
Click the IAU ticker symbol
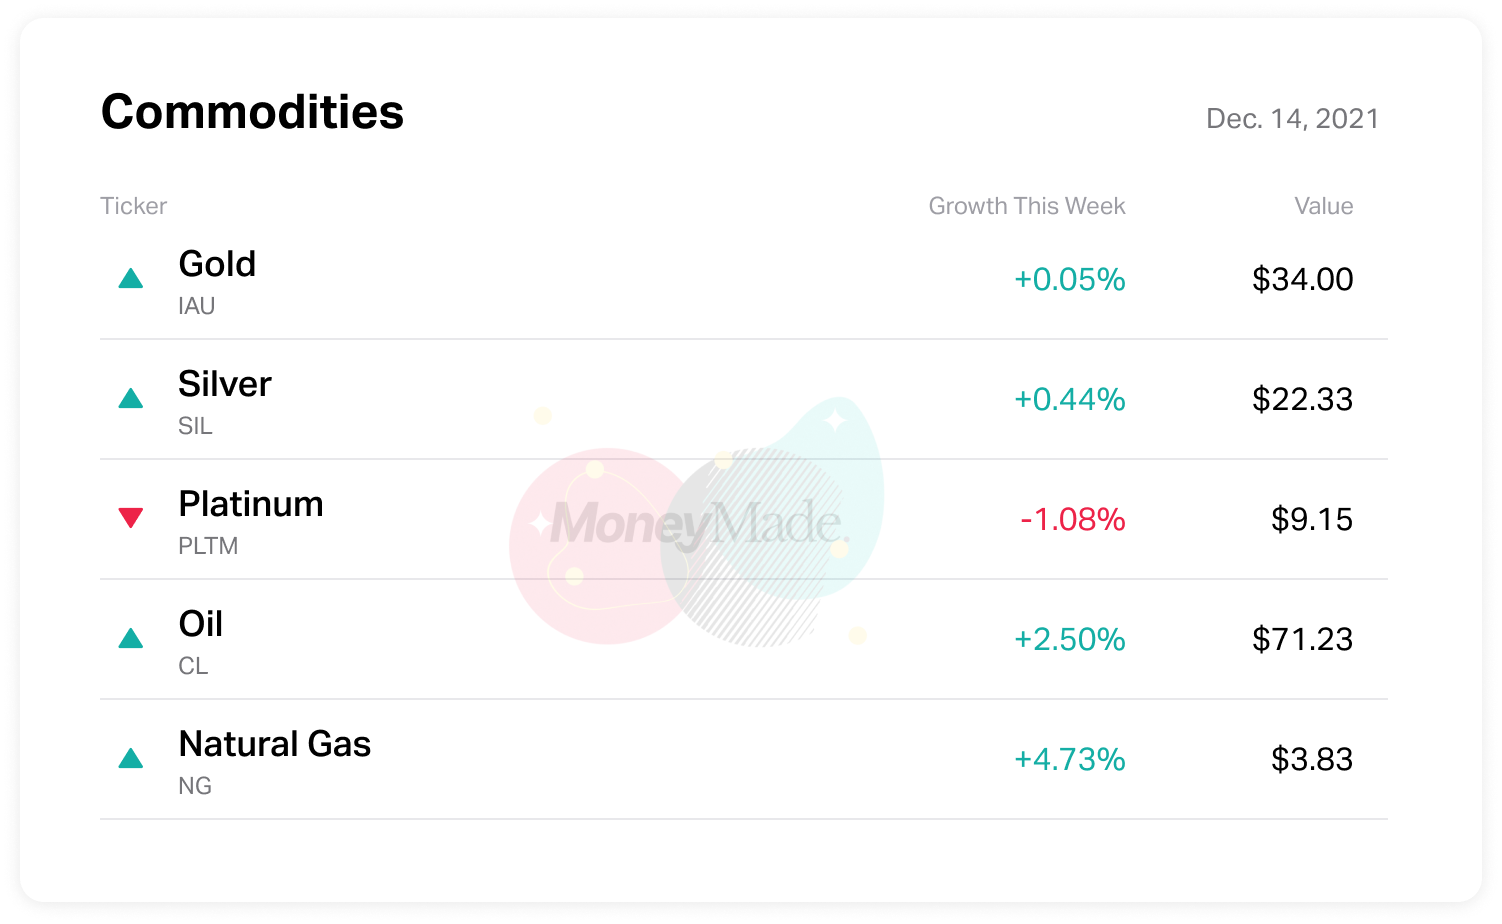[x=197, y=306]
